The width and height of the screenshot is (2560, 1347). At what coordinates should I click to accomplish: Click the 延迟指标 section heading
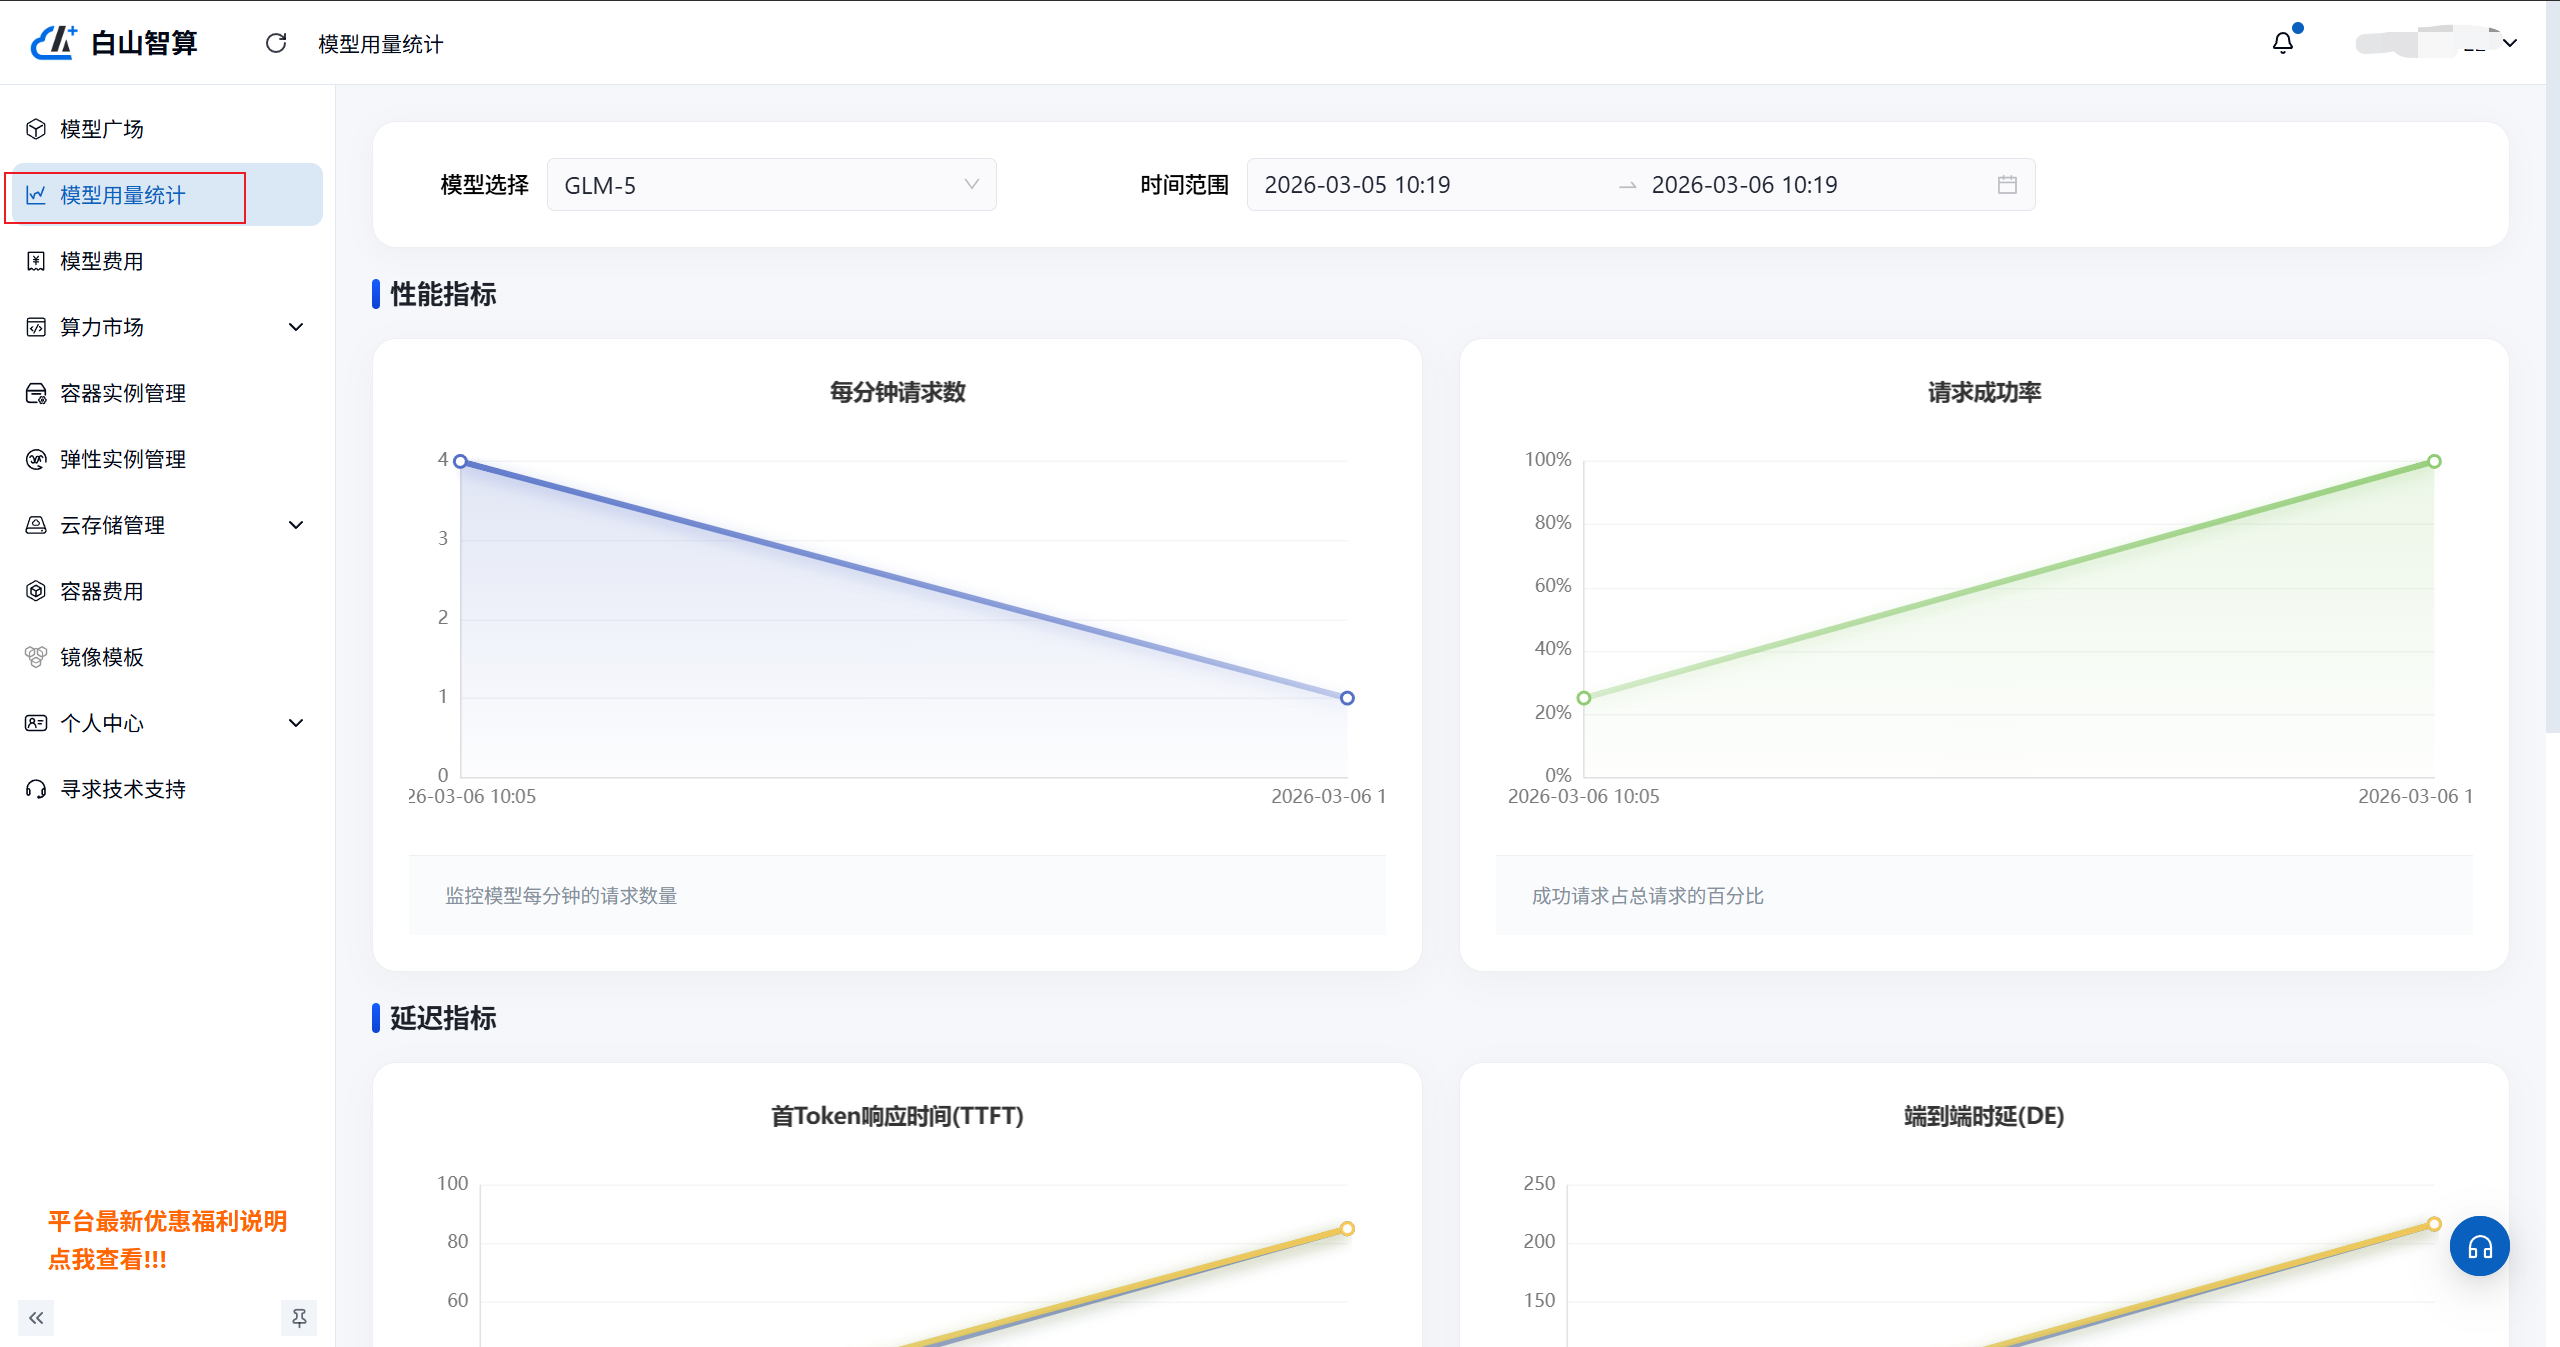443,1018
